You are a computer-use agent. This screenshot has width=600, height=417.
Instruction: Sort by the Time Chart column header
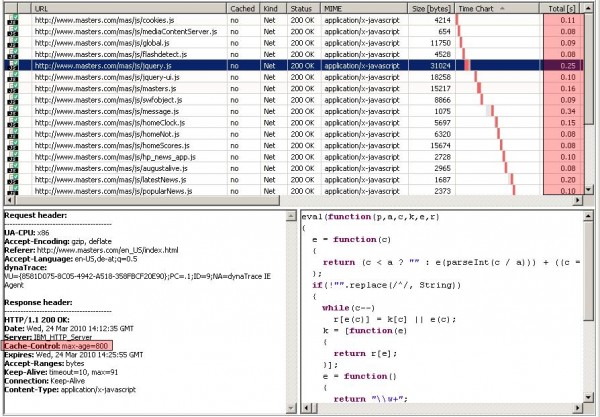(497, 8)
